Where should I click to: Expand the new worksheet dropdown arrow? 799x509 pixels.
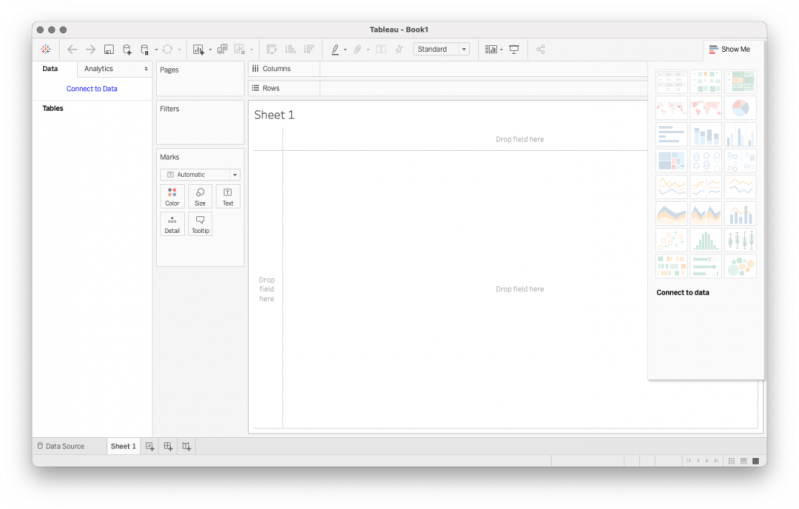point(210,50)
